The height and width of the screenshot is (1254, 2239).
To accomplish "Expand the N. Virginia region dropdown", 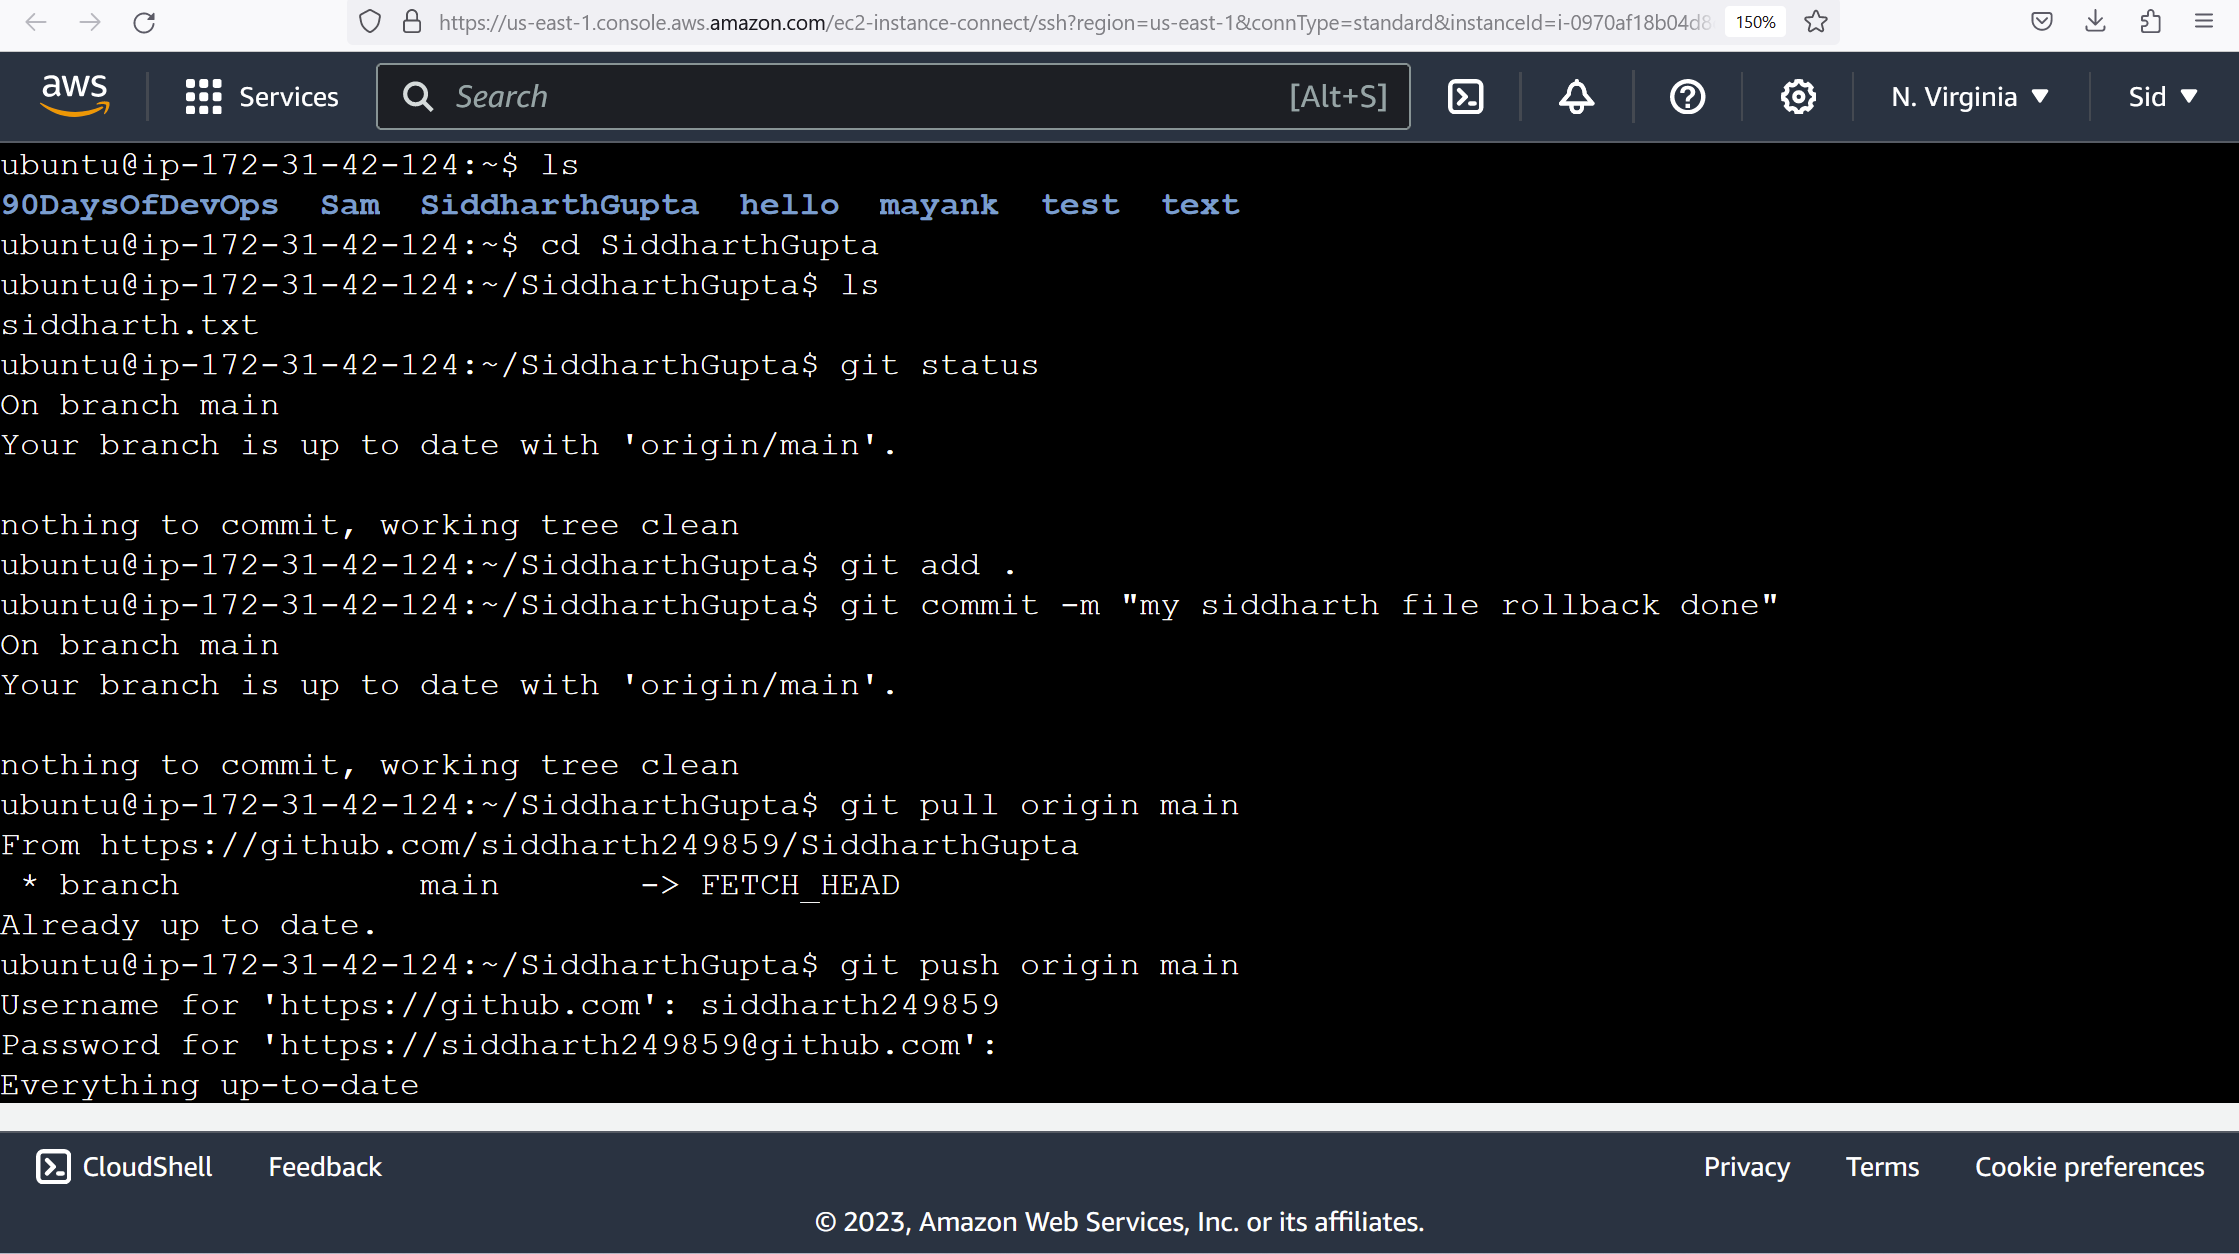I will click(x=1970, y=97).
